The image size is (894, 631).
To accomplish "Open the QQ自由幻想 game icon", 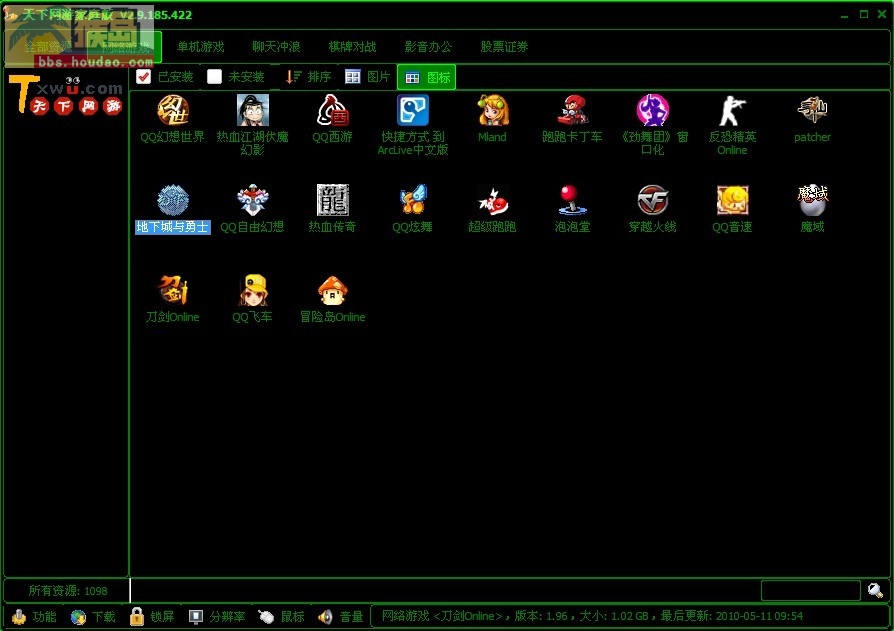I will [253, 201].
